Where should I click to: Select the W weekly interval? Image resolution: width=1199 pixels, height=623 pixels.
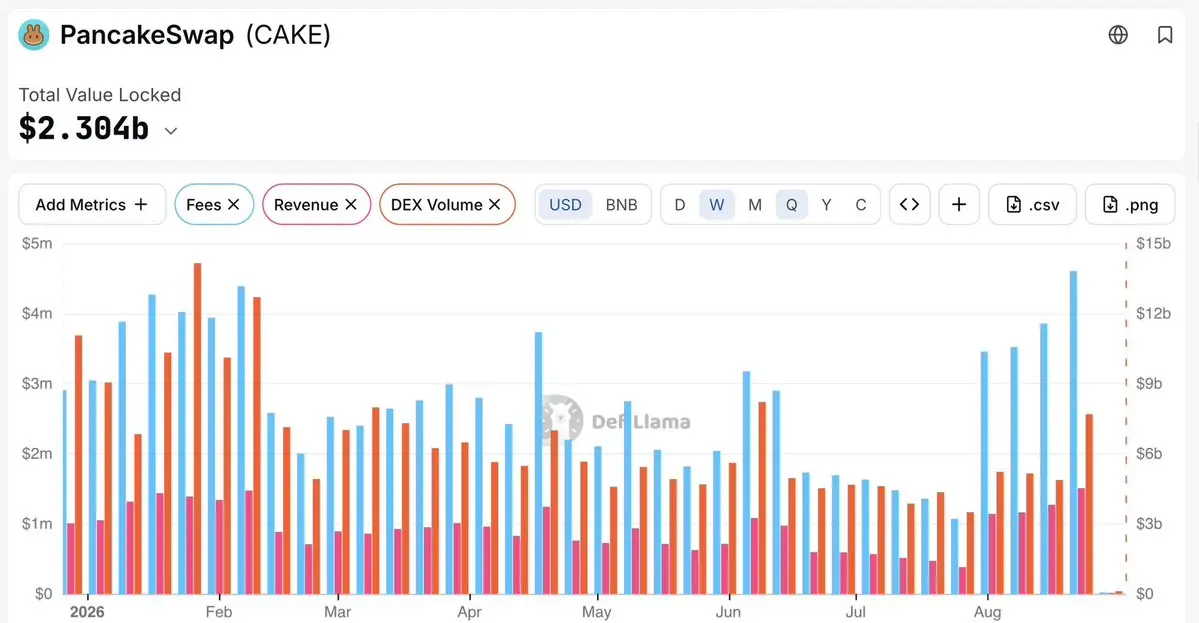pos(716,205)
